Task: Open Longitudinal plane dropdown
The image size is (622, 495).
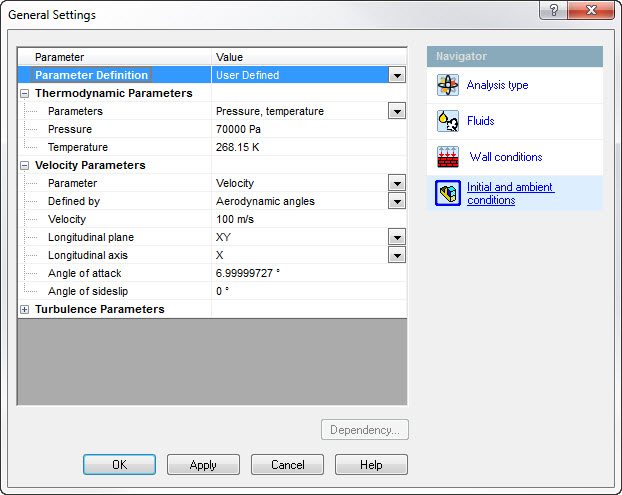Action: [397, 237]
